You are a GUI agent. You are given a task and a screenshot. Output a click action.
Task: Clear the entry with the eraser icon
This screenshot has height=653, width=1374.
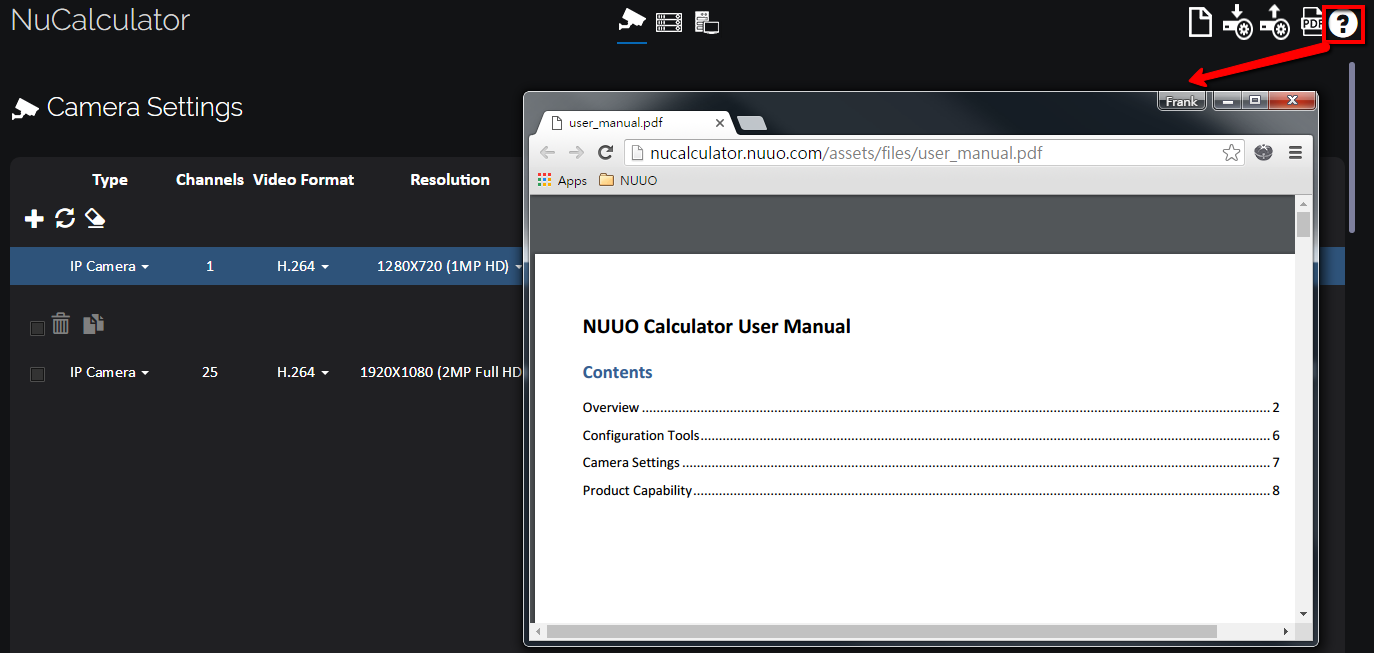(95, 218)
